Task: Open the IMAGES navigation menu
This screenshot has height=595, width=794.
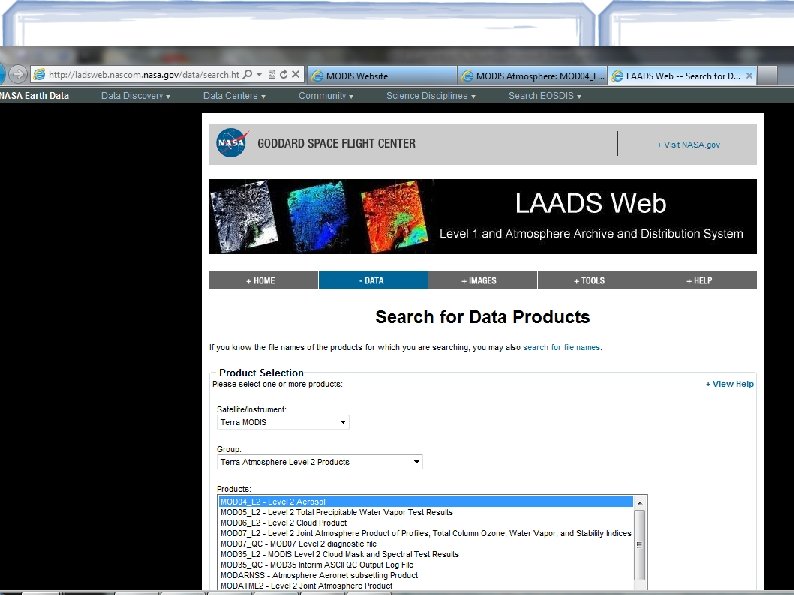Action: tap(483, 280)
